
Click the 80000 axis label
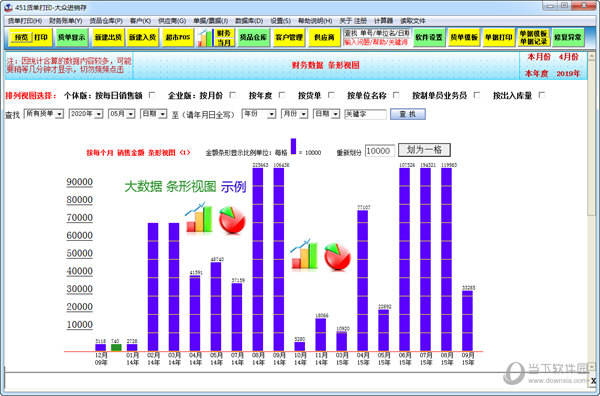[80, 200]
